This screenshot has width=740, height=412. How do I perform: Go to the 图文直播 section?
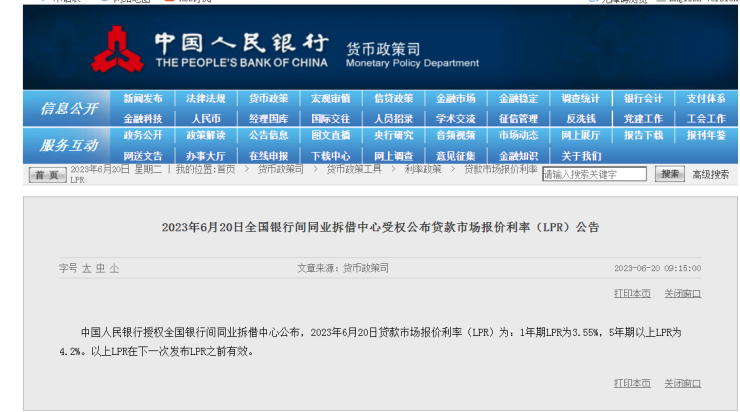point(330,135)
